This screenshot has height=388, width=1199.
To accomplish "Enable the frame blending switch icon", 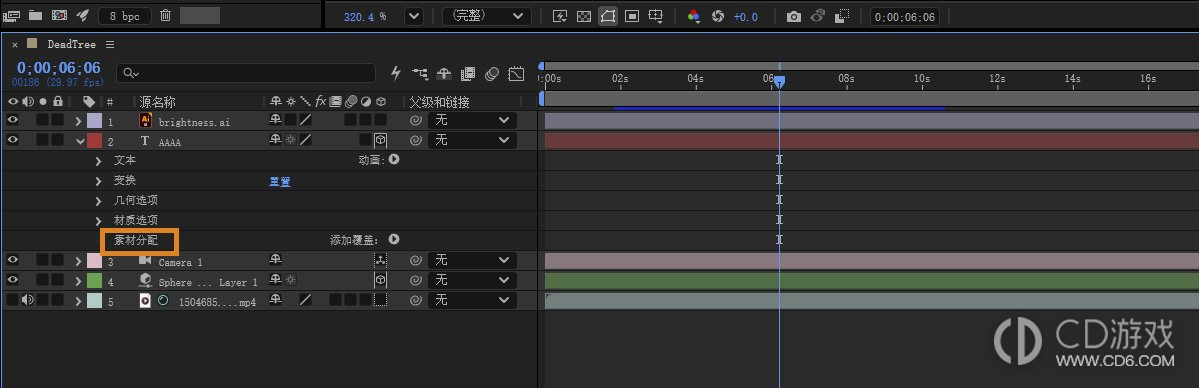I will 468,73.
